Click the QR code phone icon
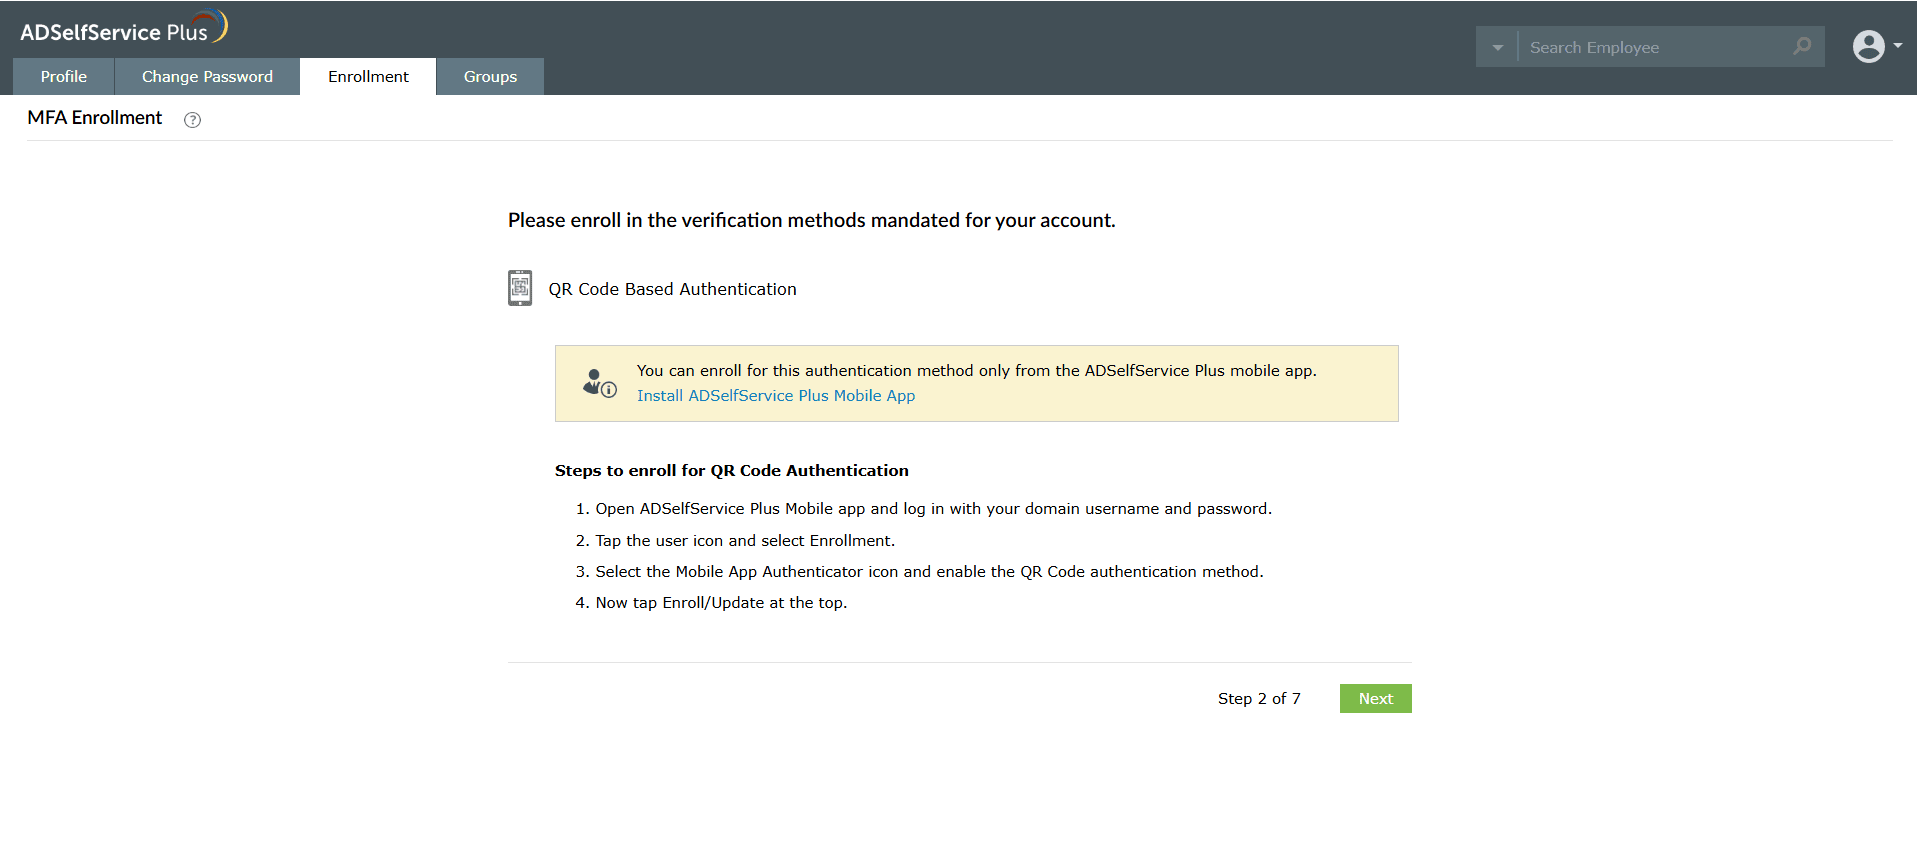Viewport: 1917px width, 857px height. click(x=520, y=288)
